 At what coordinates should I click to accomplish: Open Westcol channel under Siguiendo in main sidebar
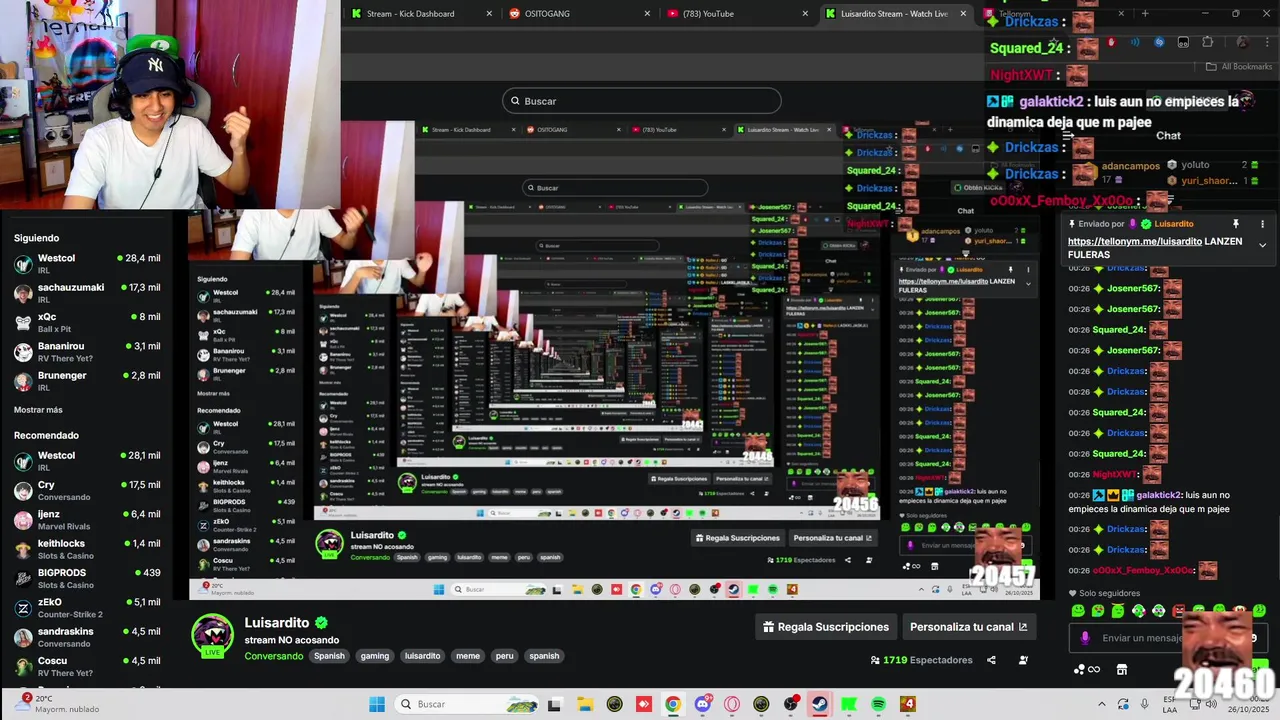coord(87,264)
